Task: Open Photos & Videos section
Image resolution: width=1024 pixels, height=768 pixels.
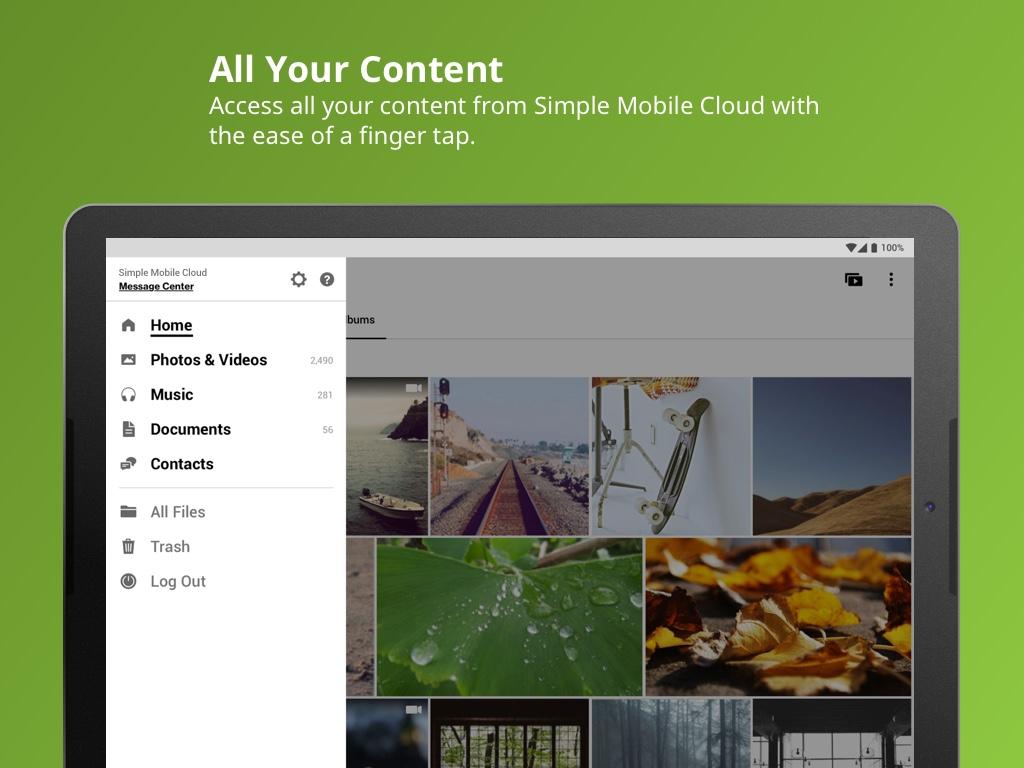Action: [x=226, y=360]
